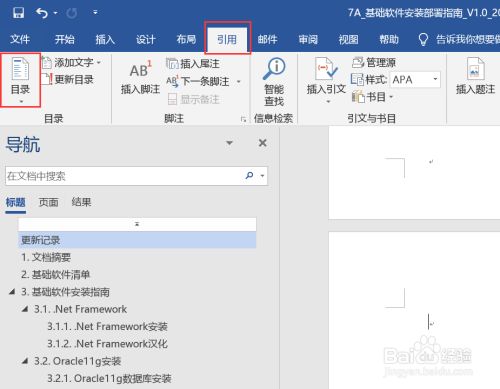The width and height of the screenshot is (500, 389).
Task: Go to heading 3.2.1. Oracle11g数据库安装
Action: click(109, 378)
